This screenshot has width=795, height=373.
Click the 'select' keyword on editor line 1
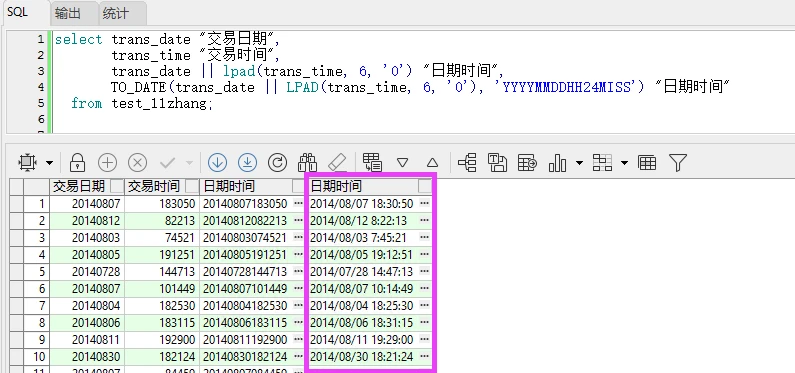coord(79,40)
